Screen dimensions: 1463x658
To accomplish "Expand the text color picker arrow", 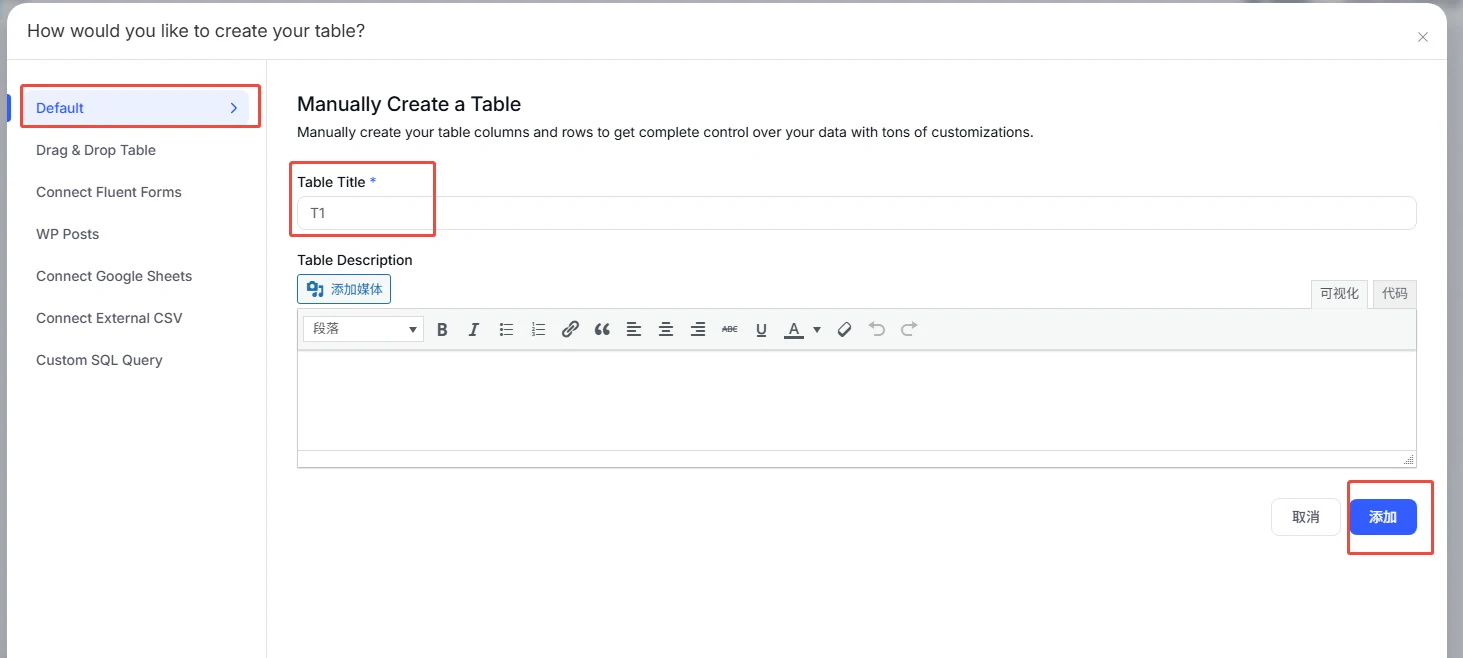I will pyautogui.click(x=817, y=329).
